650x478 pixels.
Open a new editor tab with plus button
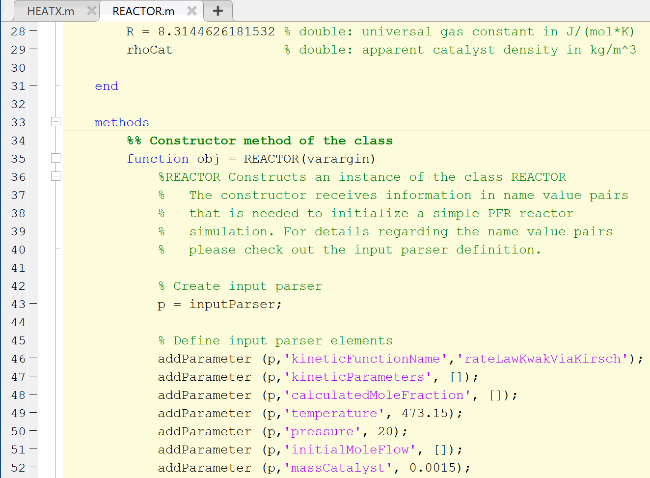pos(218,11)
